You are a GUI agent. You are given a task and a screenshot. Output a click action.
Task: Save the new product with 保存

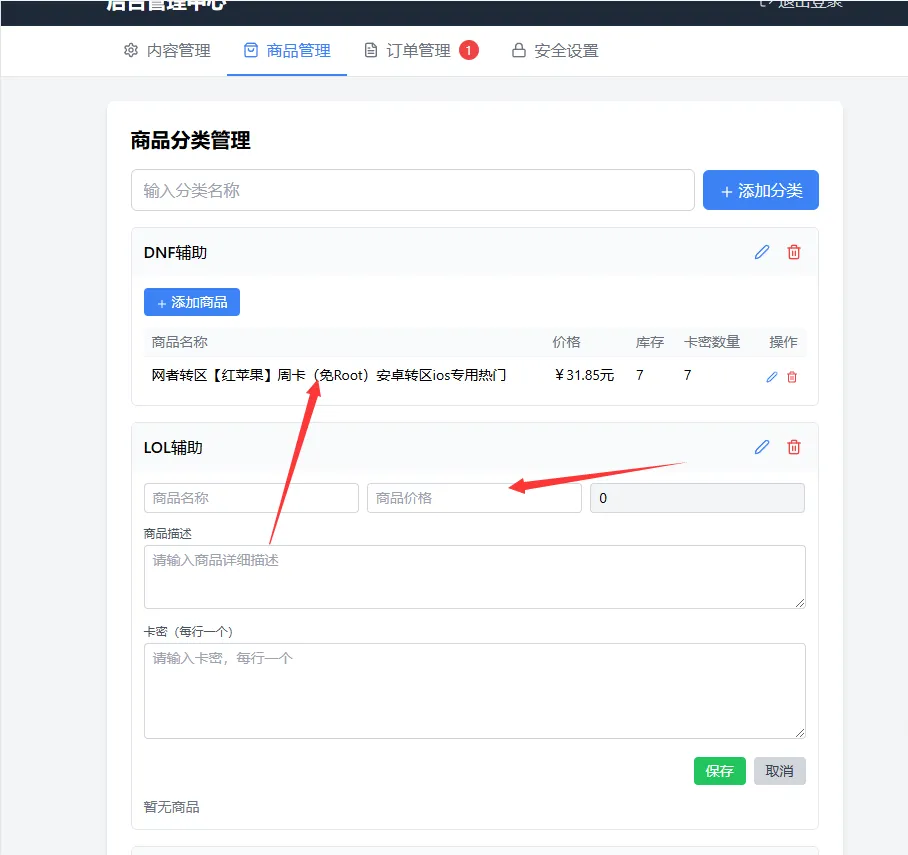tap(719, 770)
